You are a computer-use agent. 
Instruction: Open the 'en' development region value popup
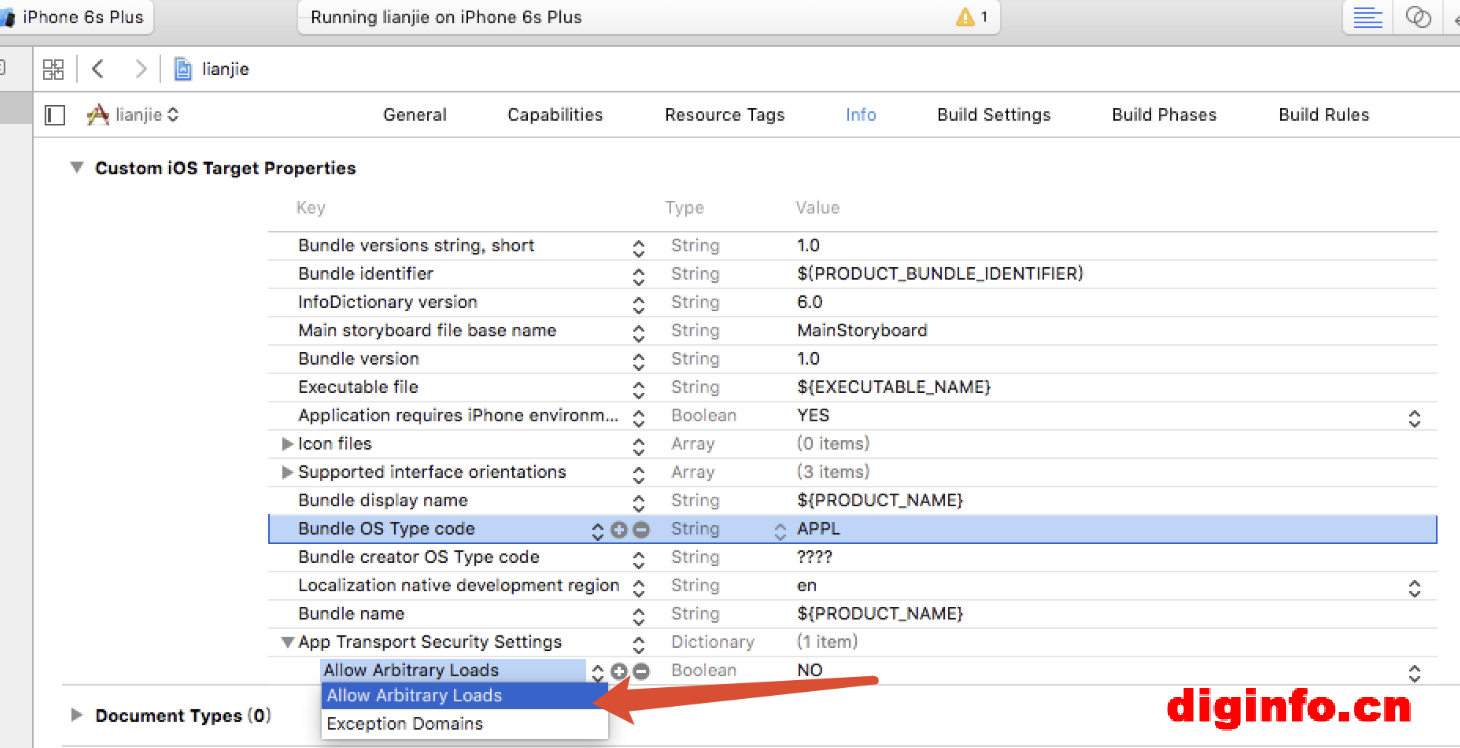[x=1414, y=588]
